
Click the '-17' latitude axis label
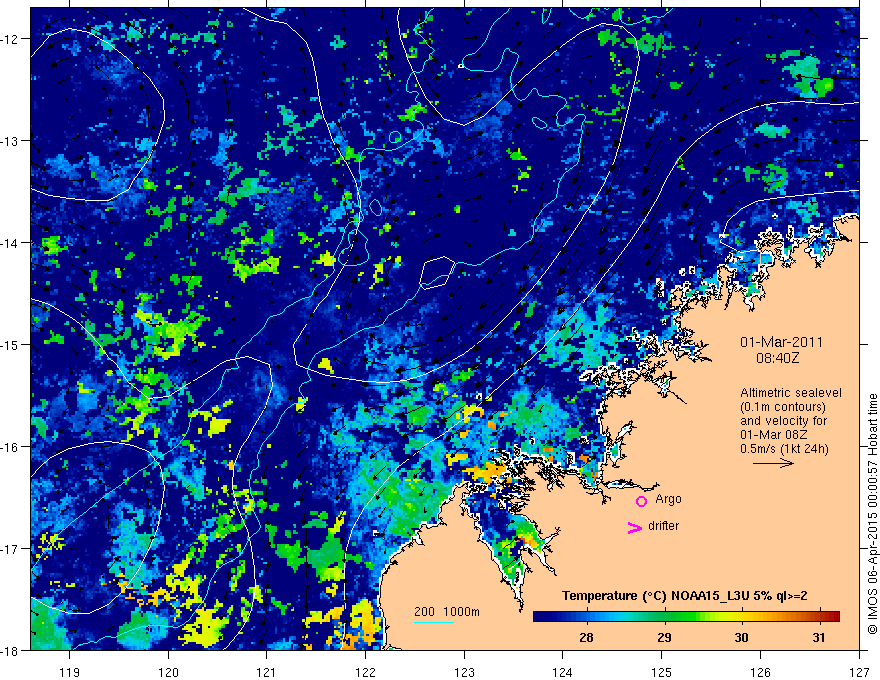click(11, 548)
